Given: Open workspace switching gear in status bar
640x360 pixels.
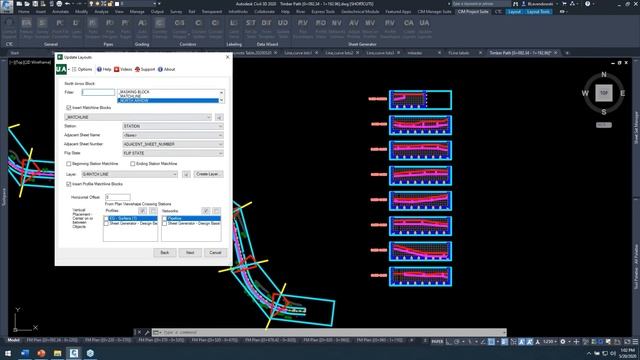Looking at the screenshot, I should pyautogui.click(x=563, y=342).
